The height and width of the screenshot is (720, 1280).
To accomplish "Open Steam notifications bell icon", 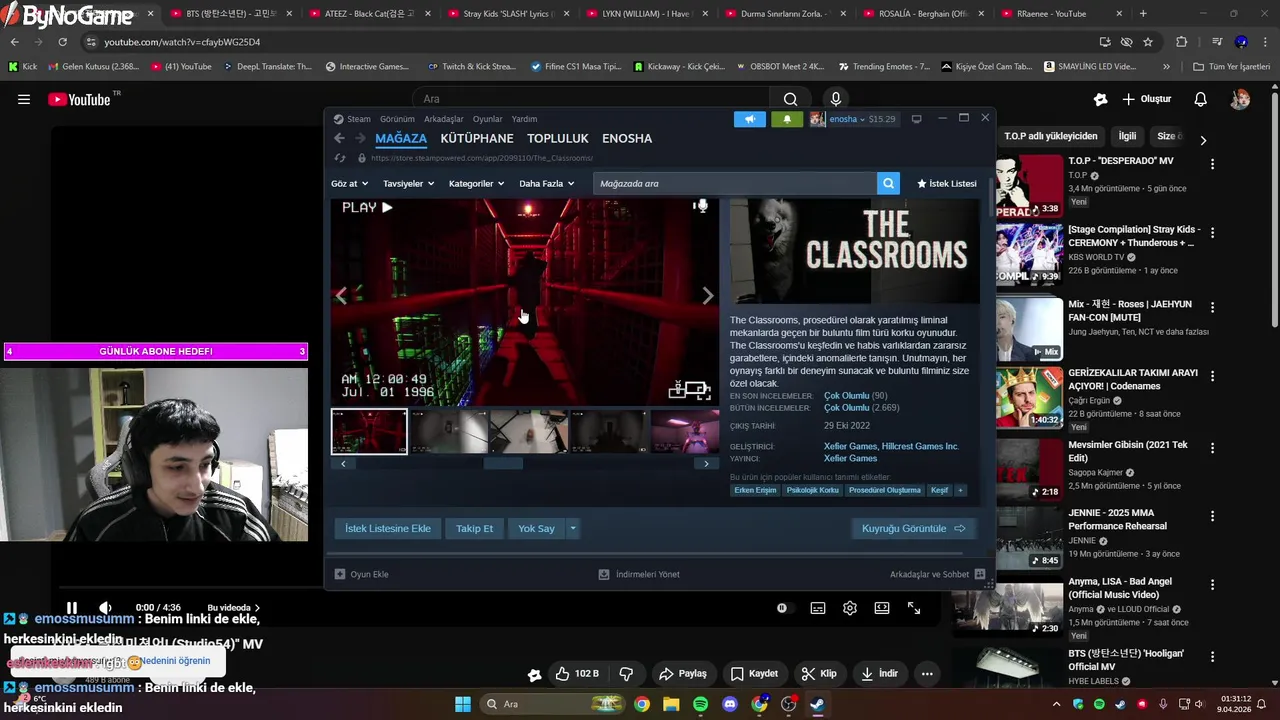I will click(787, 119).
